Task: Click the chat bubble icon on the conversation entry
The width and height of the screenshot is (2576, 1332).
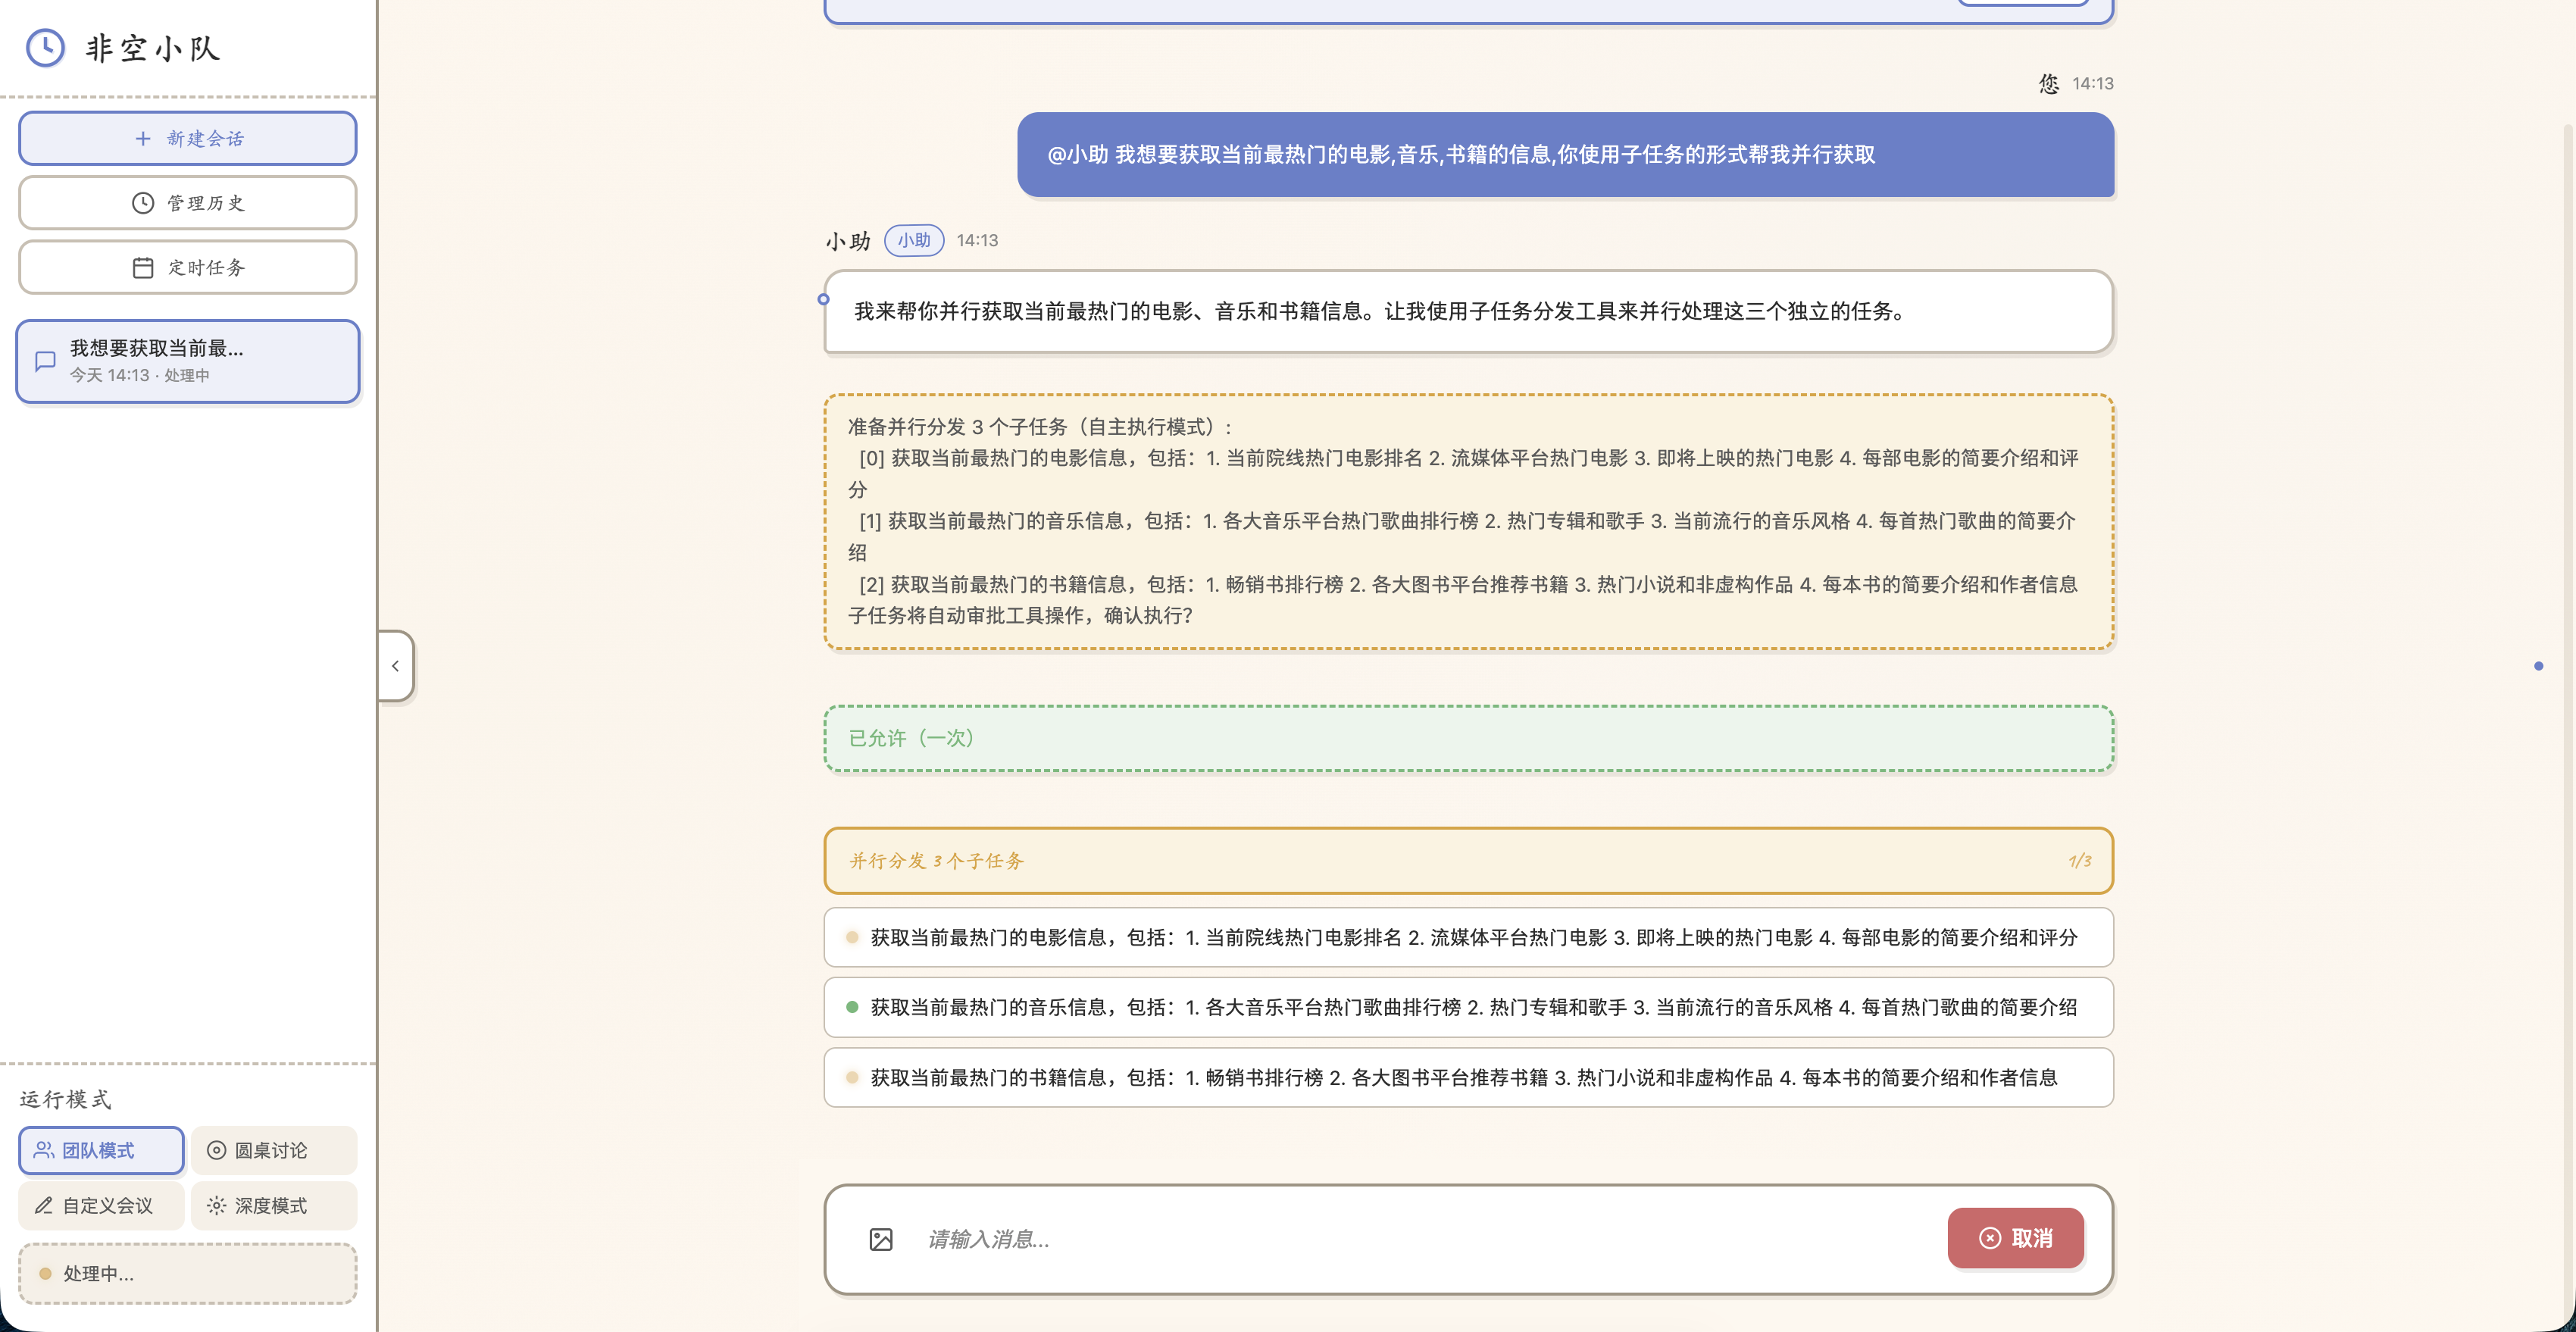Action: 44,361
